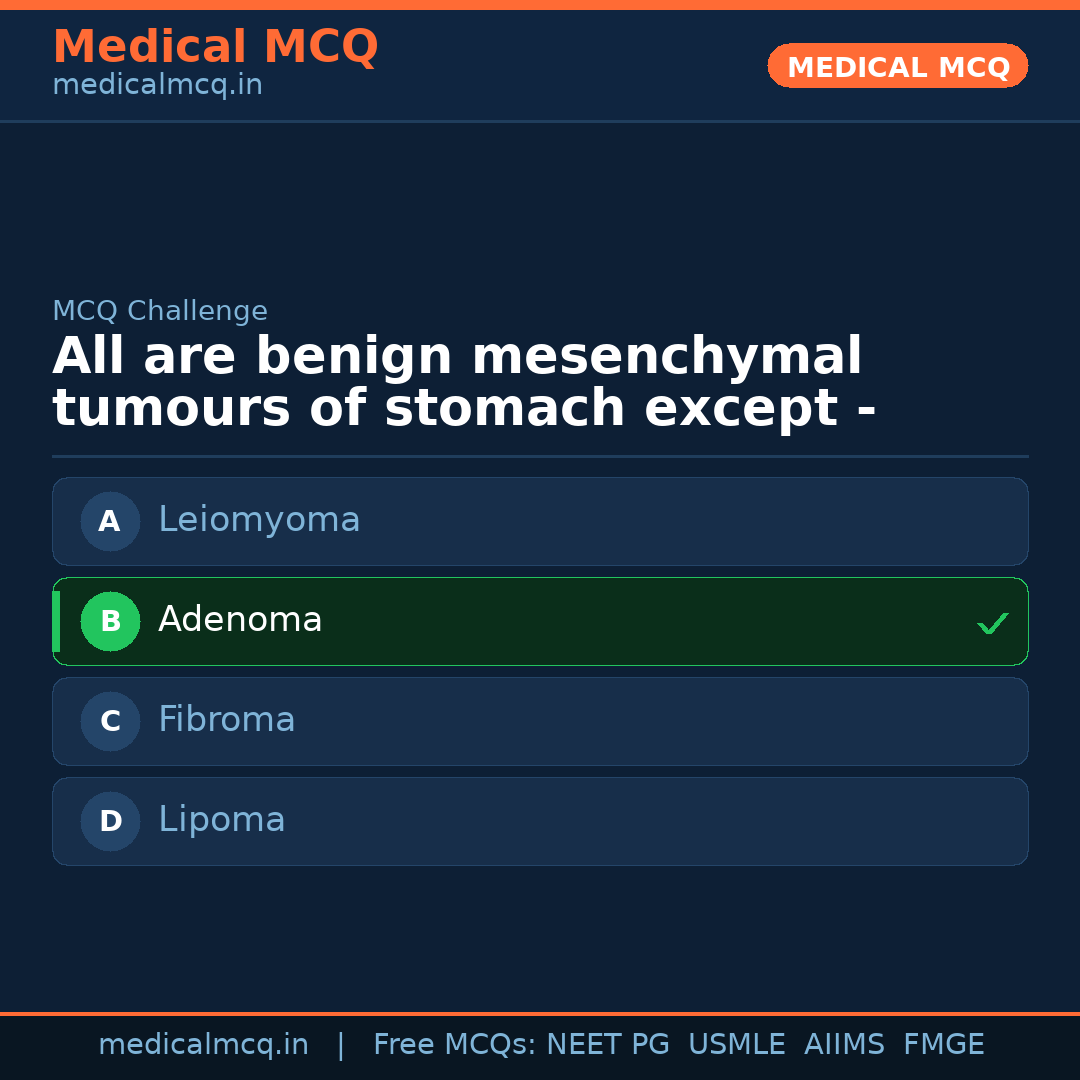Screen dimensions: 1080x1080
Task: Click the Medical MCQ header title
Action: 215,47
